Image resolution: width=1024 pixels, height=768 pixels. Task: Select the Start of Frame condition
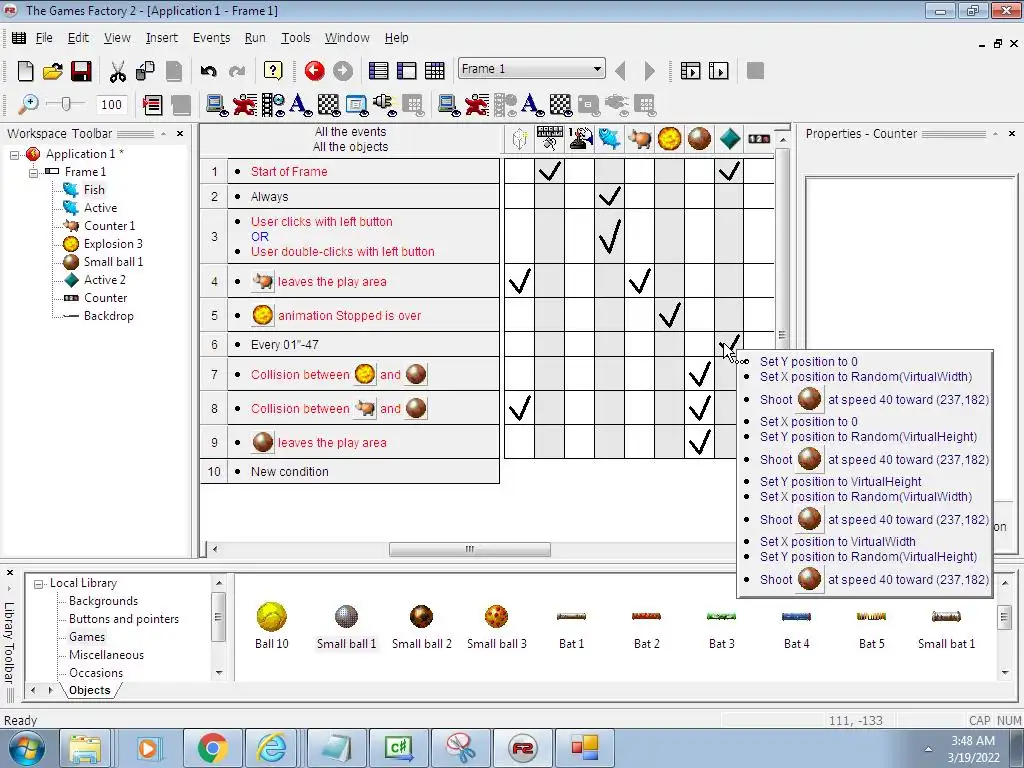click(289, 172)
